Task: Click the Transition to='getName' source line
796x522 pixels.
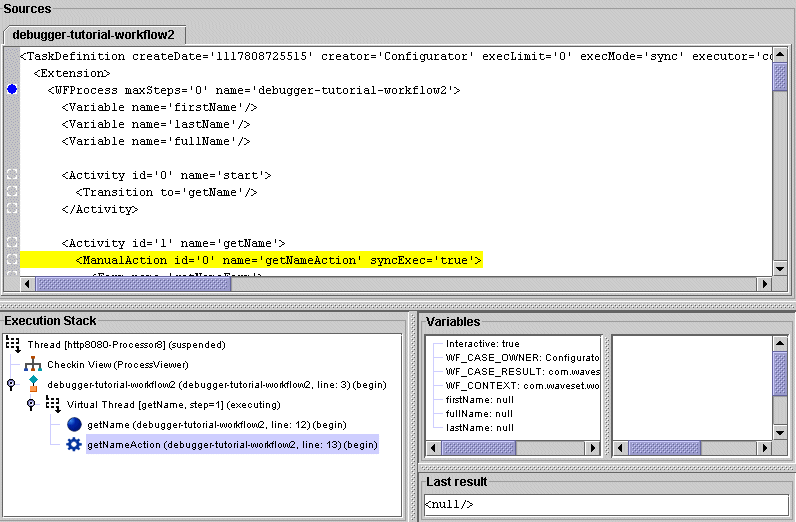Action: coord(167,192)
